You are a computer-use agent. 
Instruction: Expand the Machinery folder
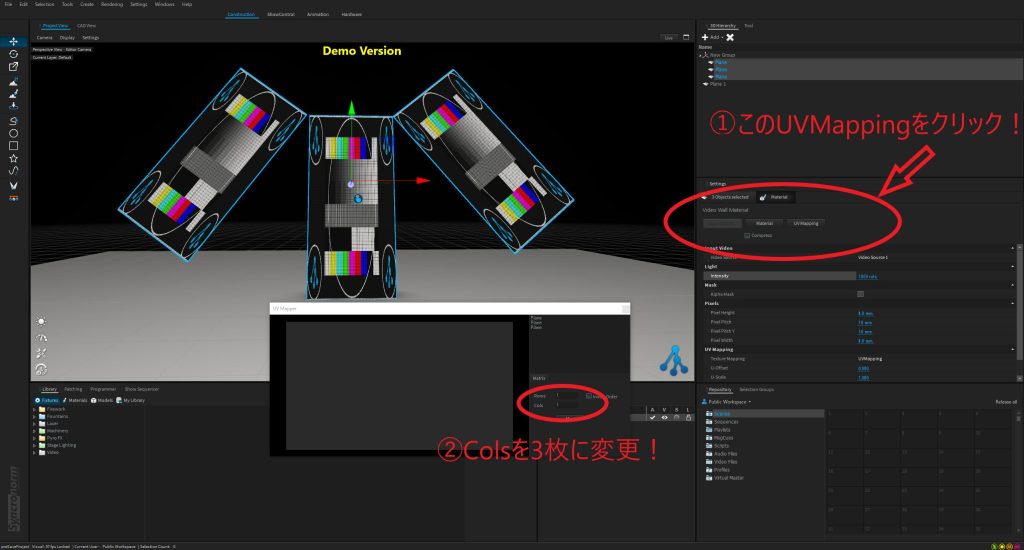(35, 430)
